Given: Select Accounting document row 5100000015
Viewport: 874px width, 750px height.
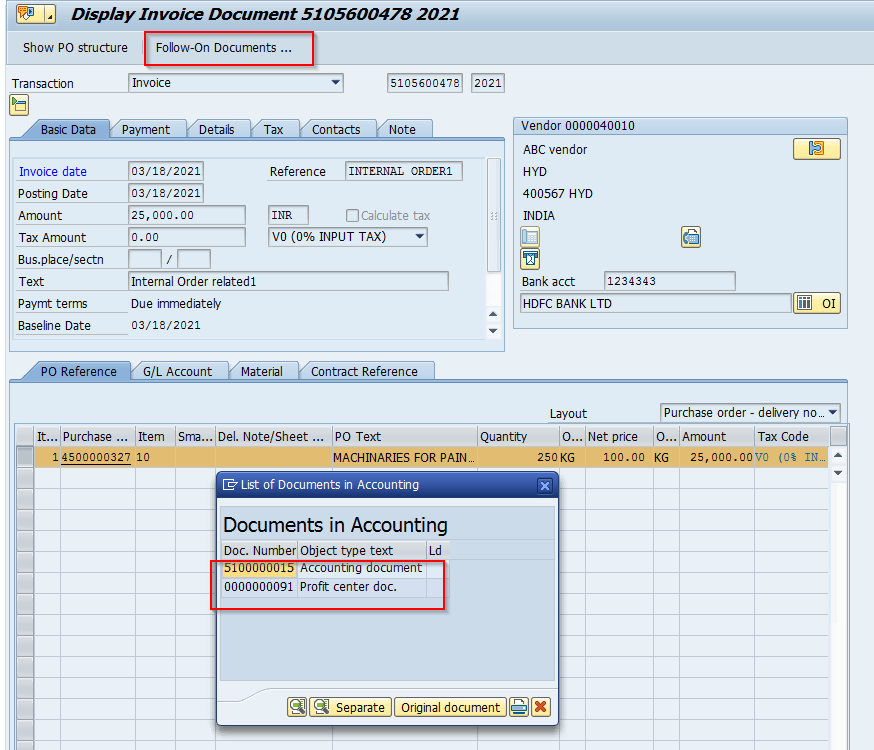Looking at the screenshot, I should click(260, 568).
